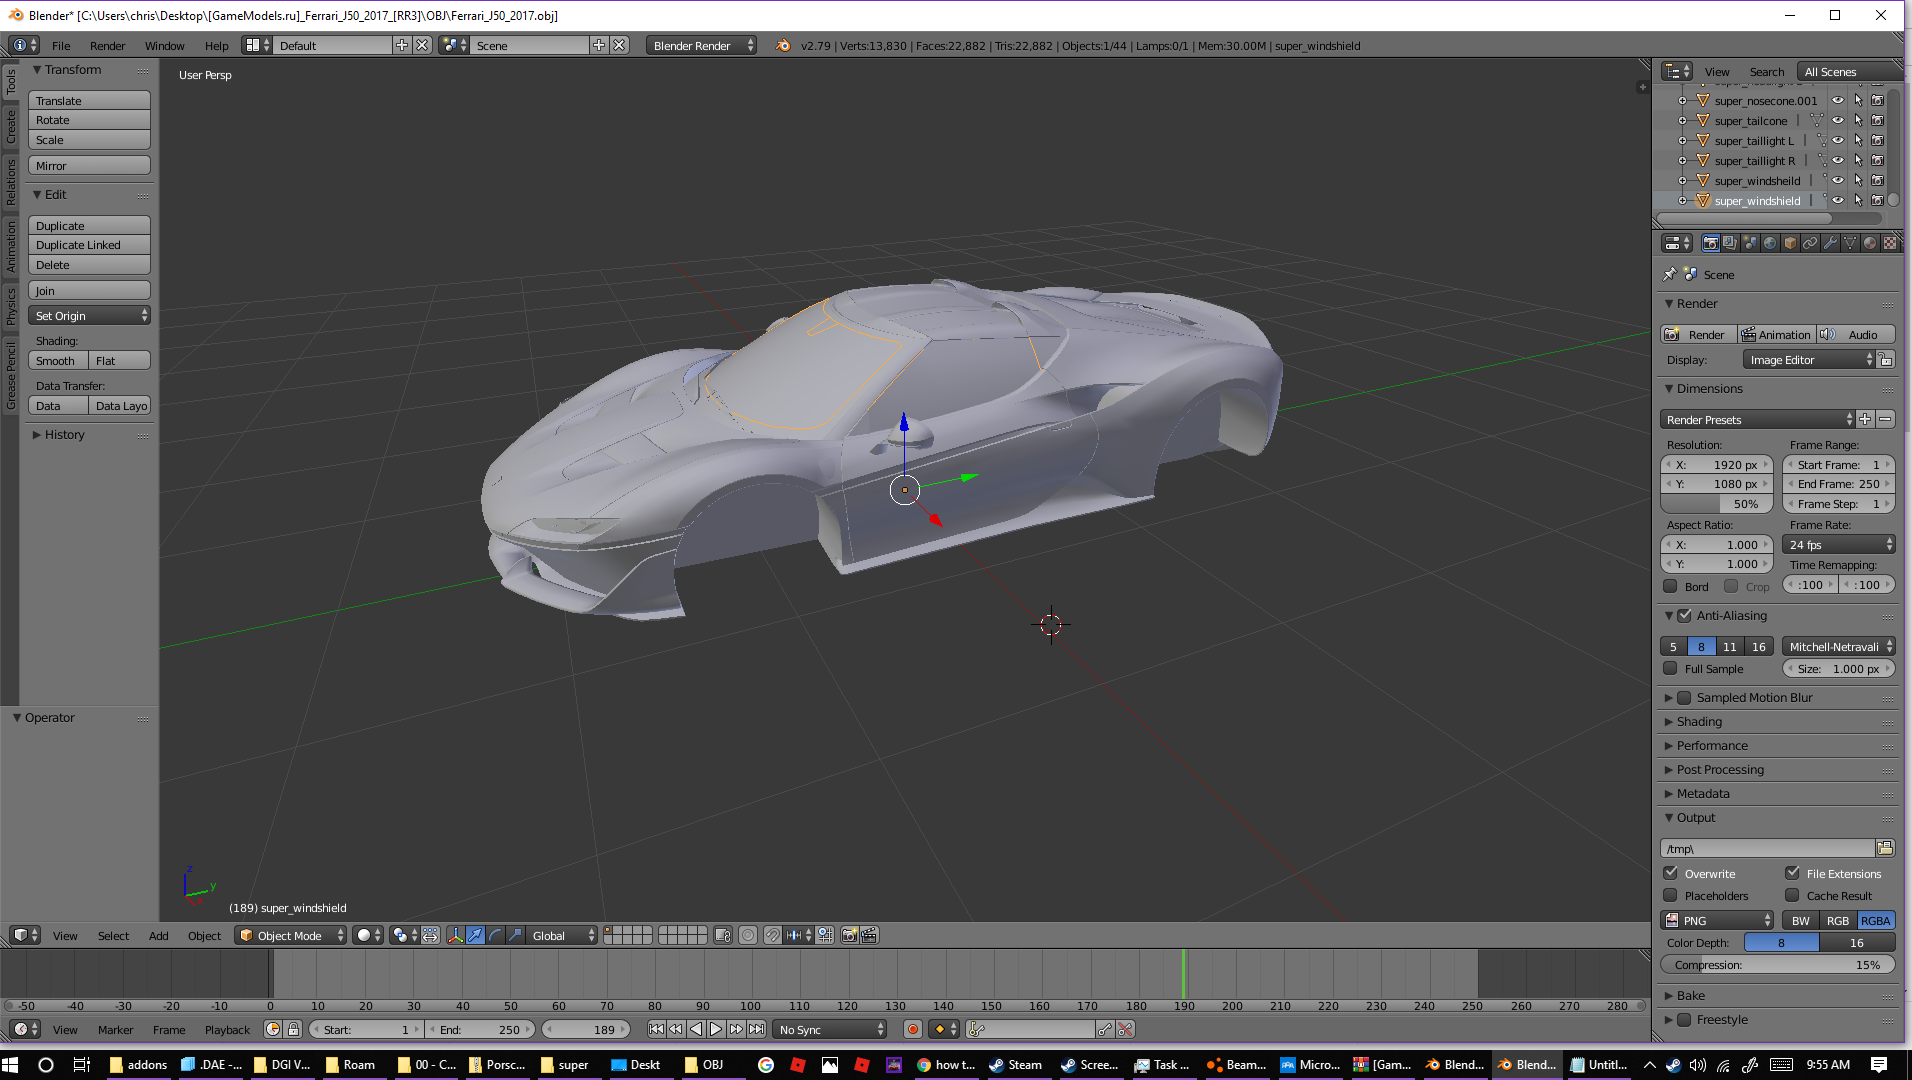Enable the Anti-Aliasing checkbox

pos(1684,615)
